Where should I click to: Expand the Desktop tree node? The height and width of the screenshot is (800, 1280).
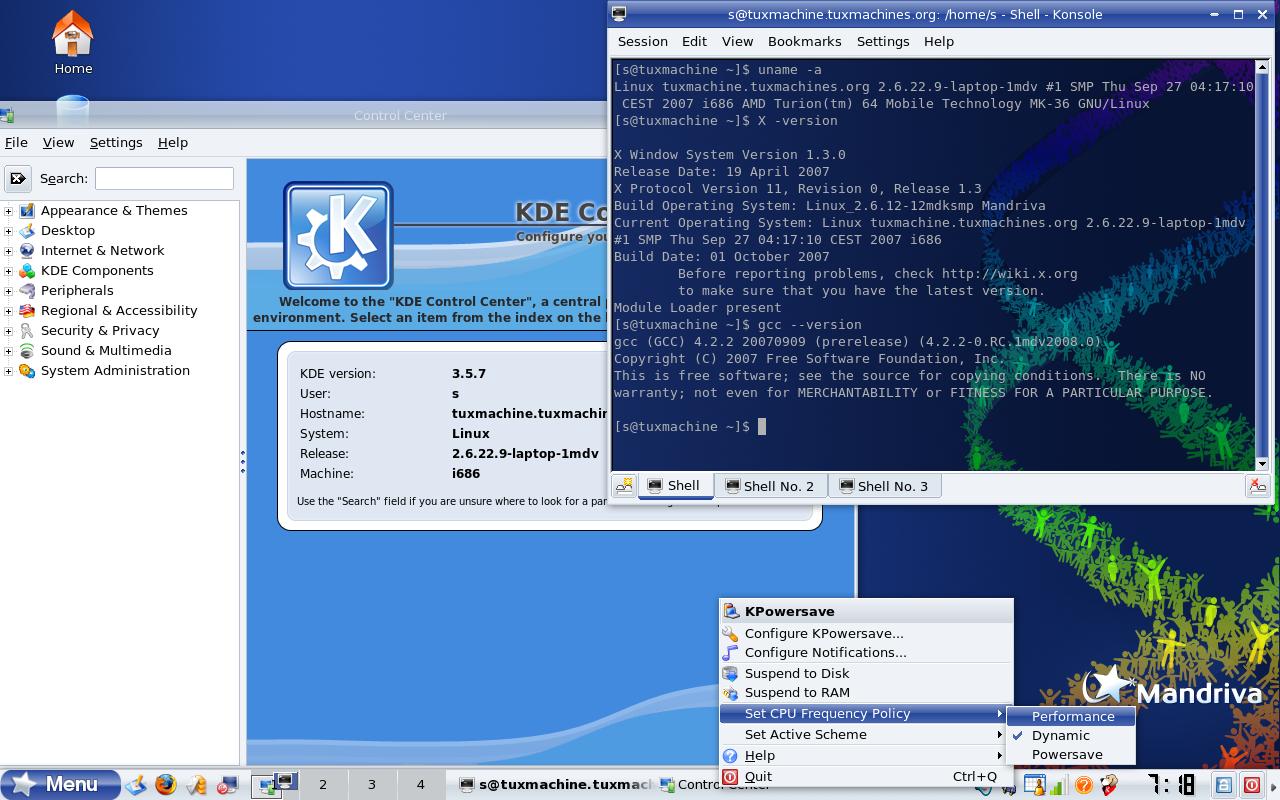point(9,231)
